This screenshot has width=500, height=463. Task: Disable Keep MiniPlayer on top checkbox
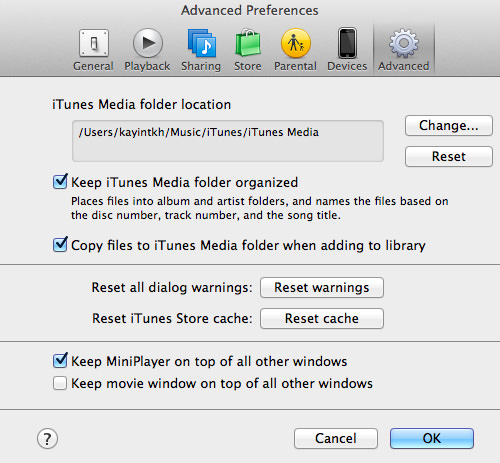(x=60, y=361)
